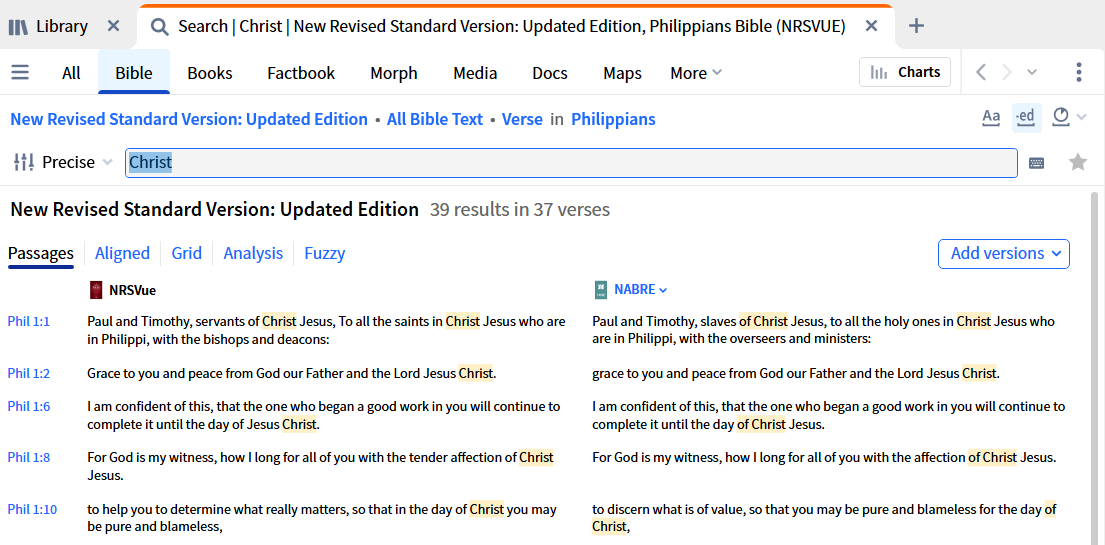Screen dimensions: 1105x545
Task: Click the All Bible Text link
Action: pyautogui.click(x=435, y=119)
